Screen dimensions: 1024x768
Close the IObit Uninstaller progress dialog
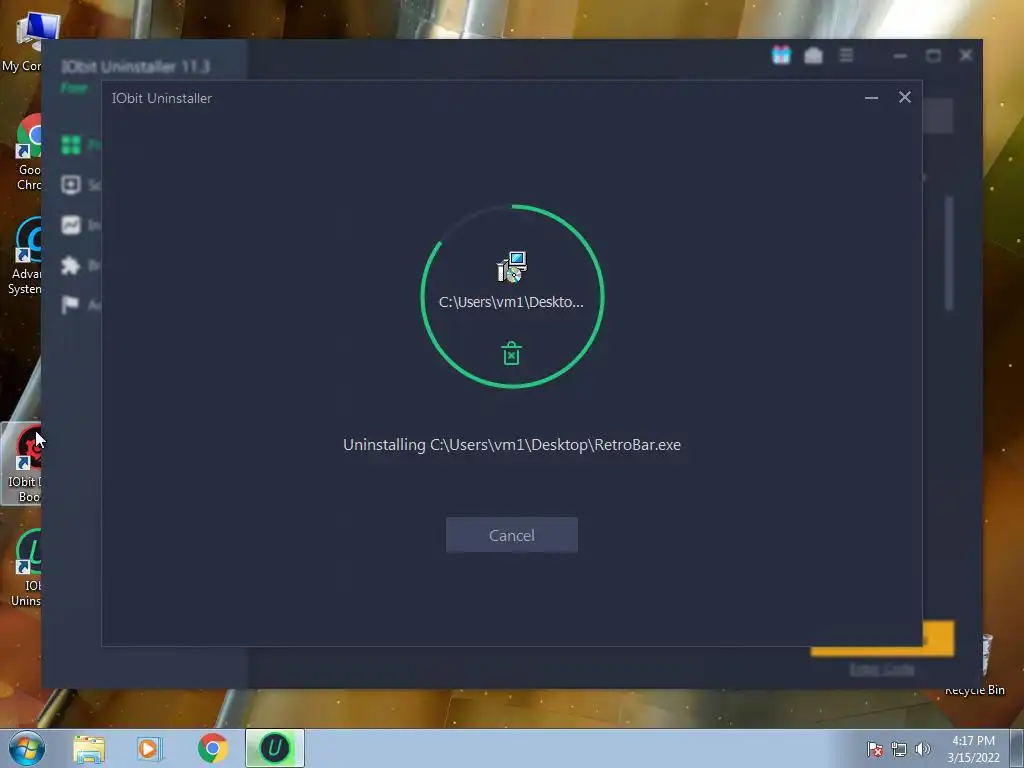pos(904,97)
